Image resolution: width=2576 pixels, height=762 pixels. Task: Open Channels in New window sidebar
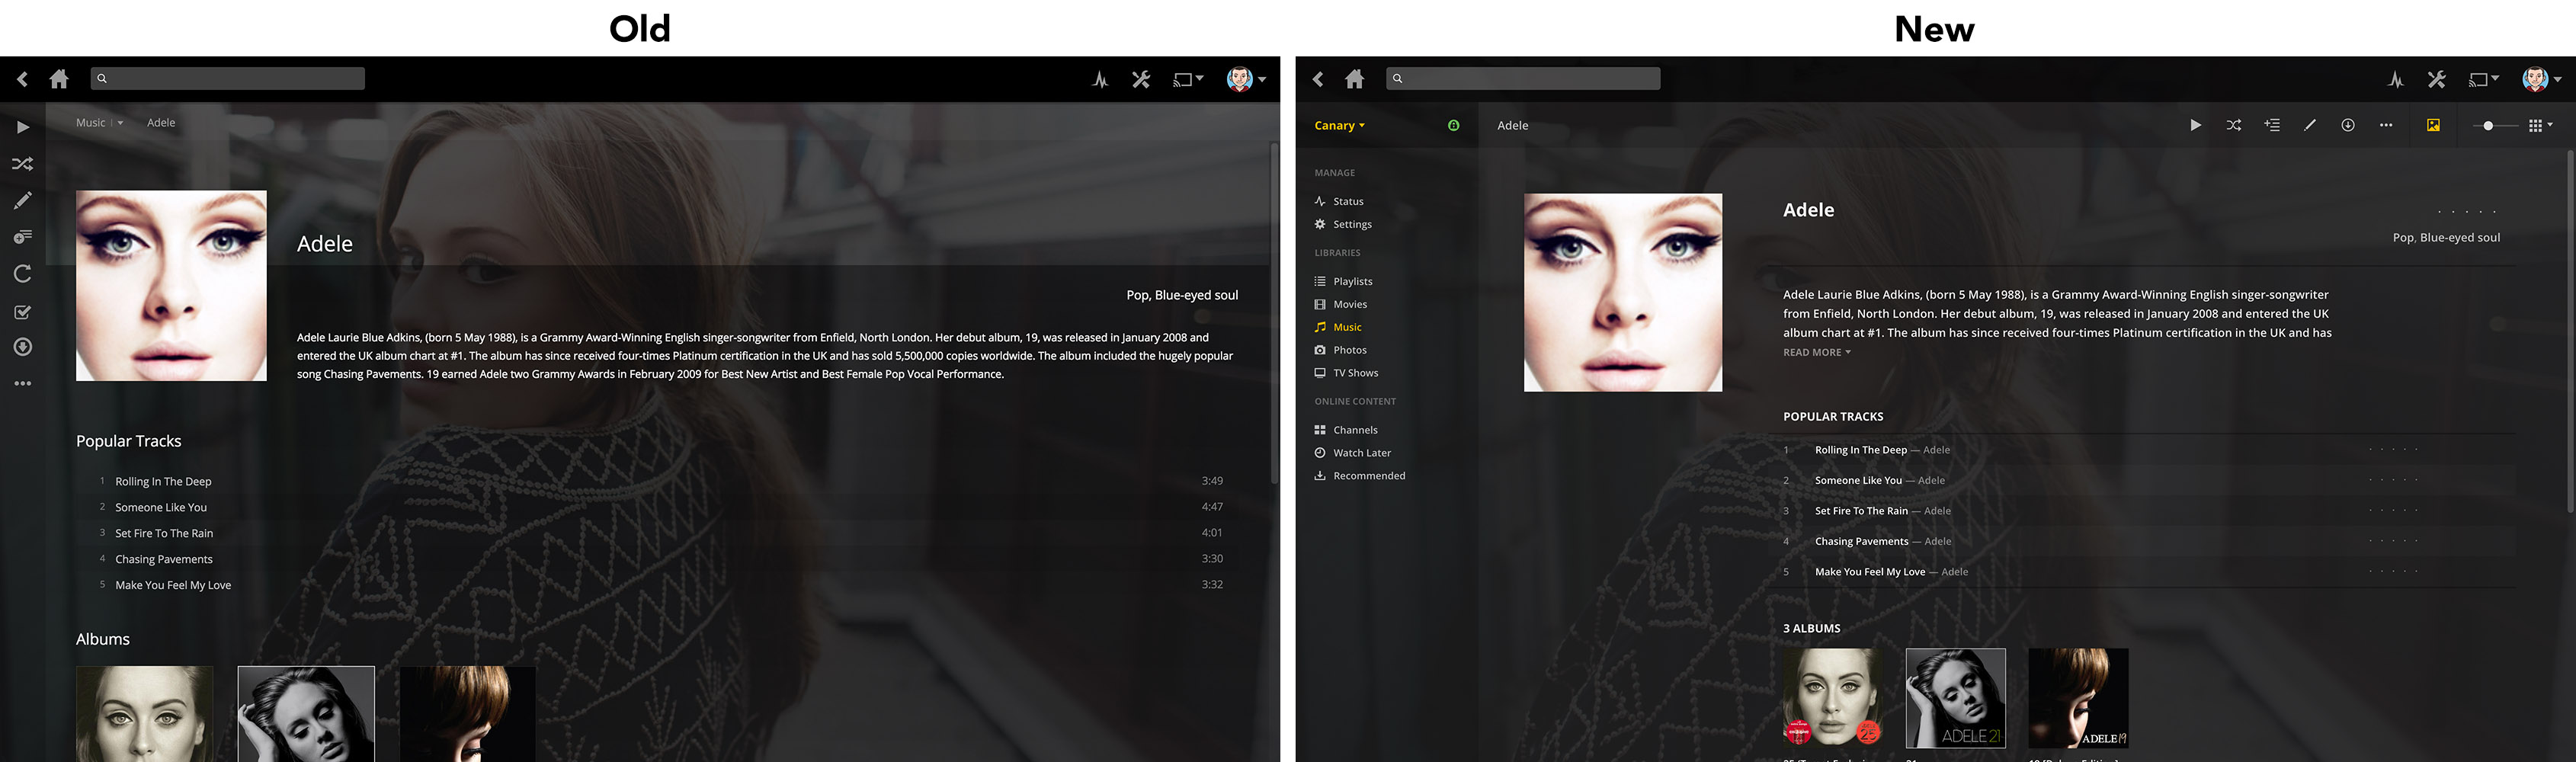[1346, 430]
